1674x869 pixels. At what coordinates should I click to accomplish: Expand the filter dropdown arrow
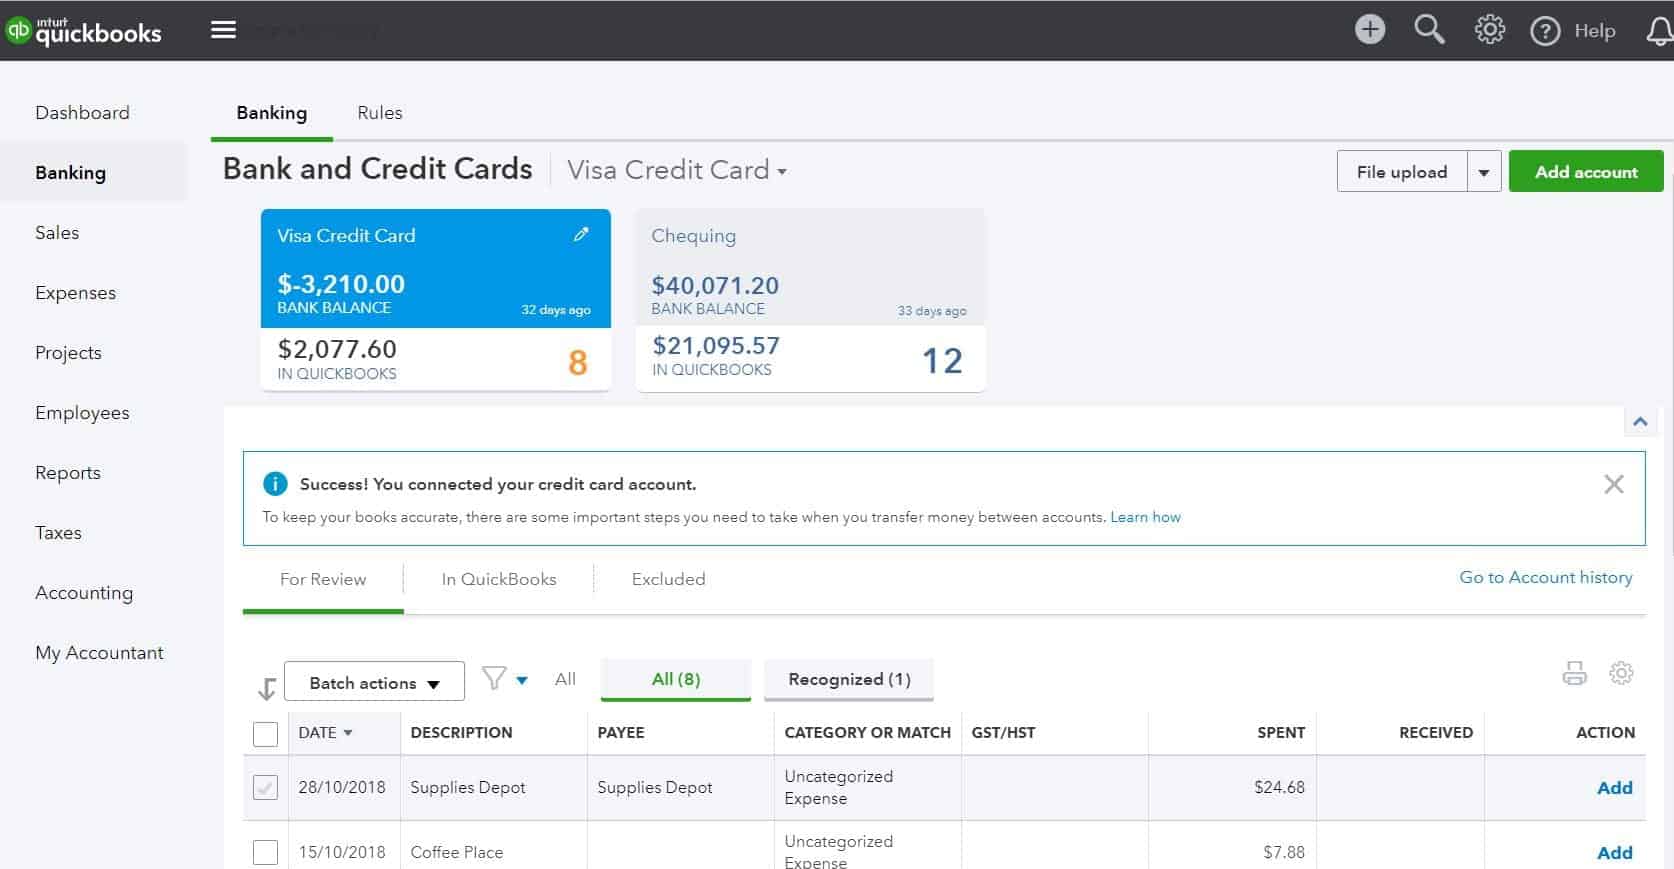pos(522,680)
